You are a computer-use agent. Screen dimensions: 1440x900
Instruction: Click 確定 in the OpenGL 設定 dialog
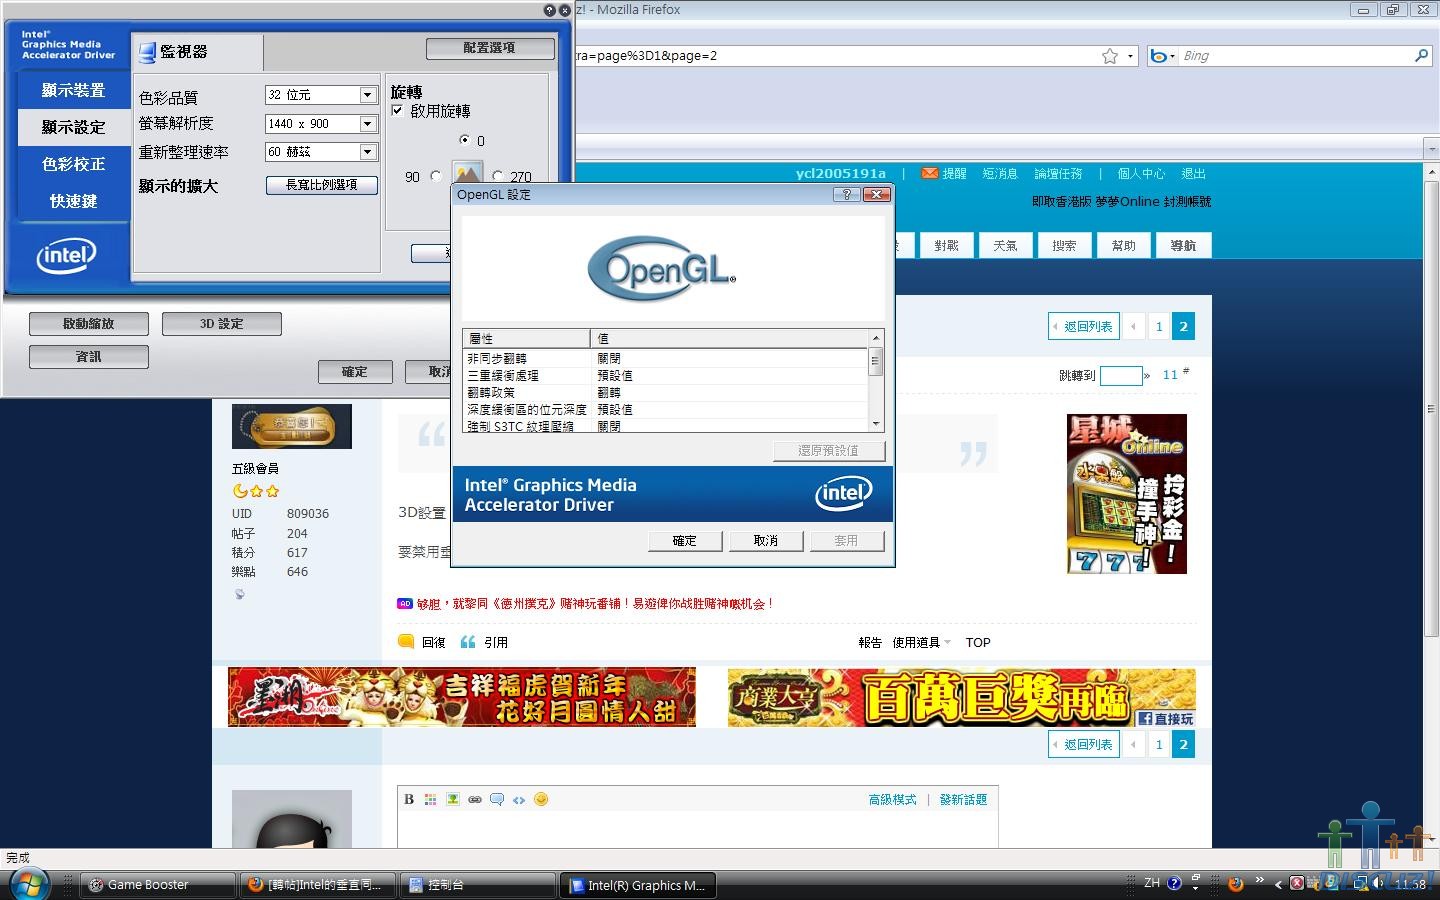(685, 541)
